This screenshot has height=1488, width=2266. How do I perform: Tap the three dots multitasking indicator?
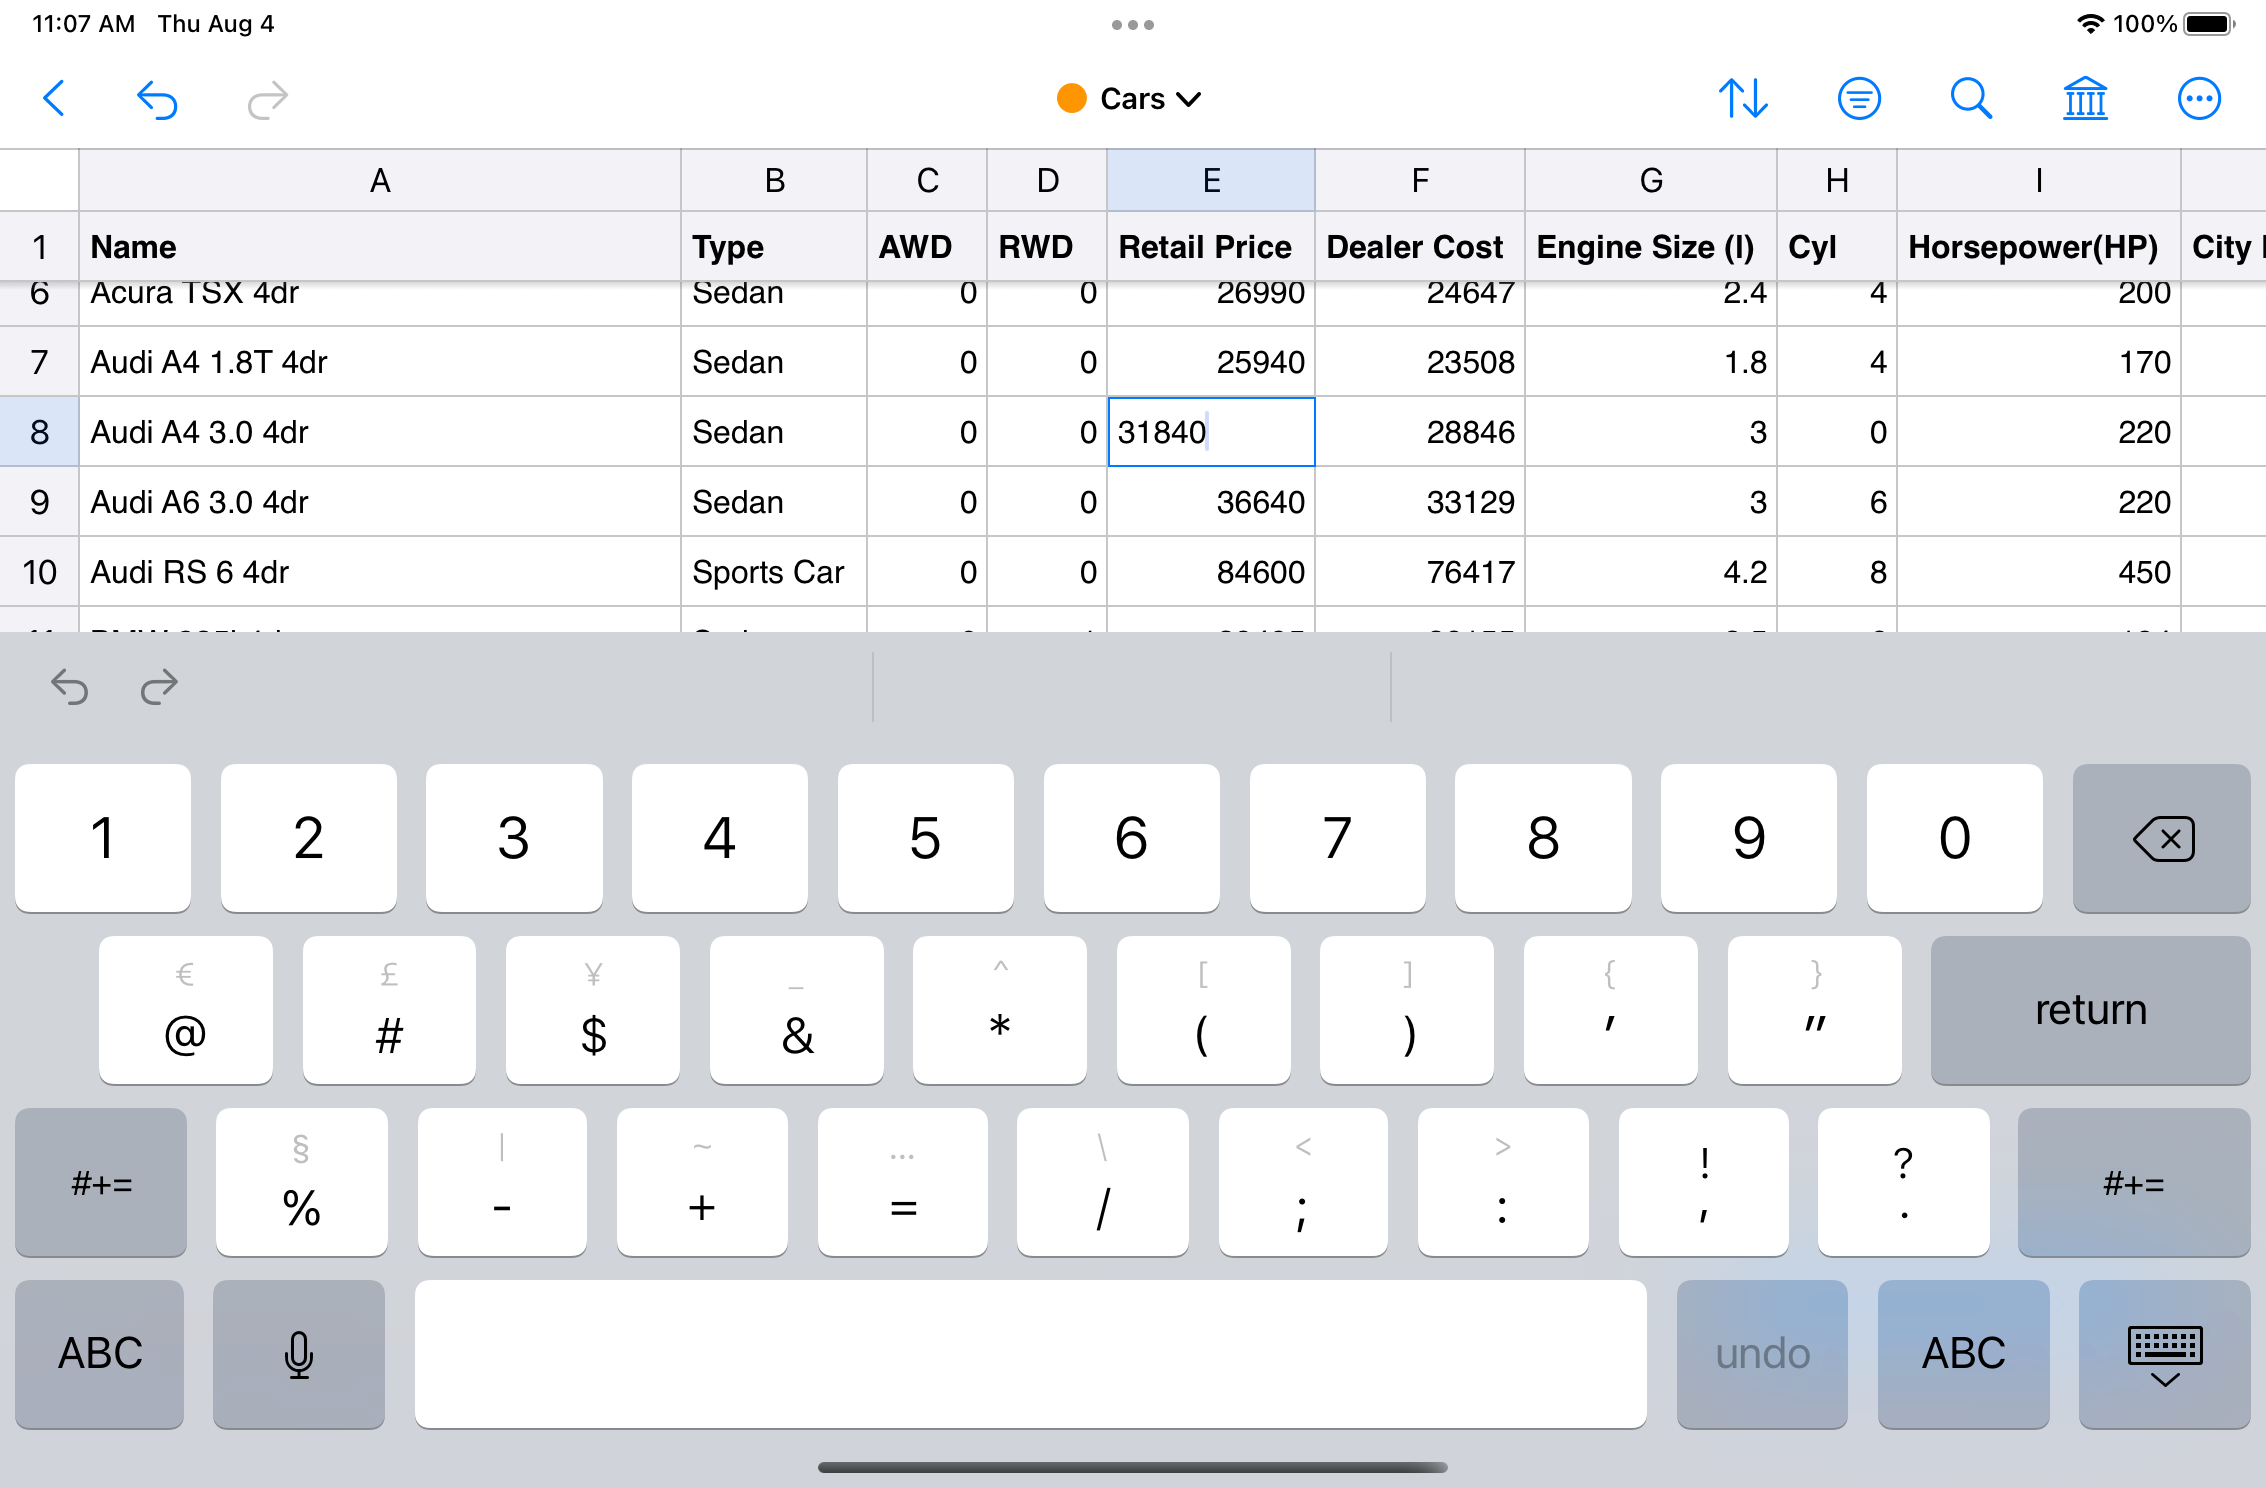coord(1133,25)
